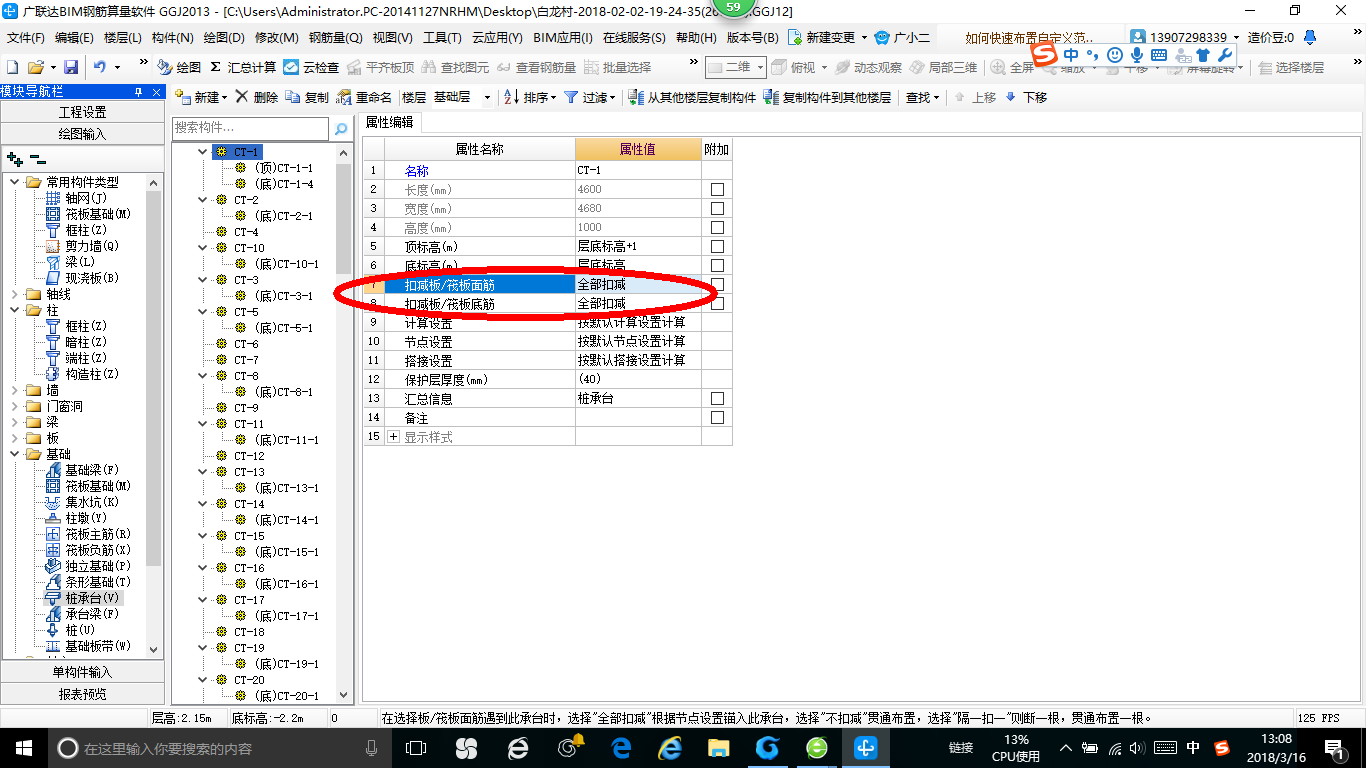This screenshot has width=1366, height=768.
Task: Select 筏板主筋(R) in the tree
Action: tap(97, 534)
